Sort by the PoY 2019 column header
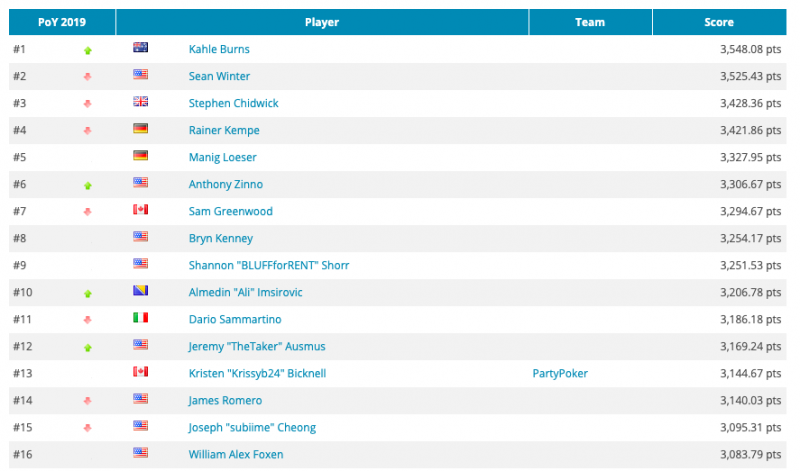800x471 pixels. [62, 22]
